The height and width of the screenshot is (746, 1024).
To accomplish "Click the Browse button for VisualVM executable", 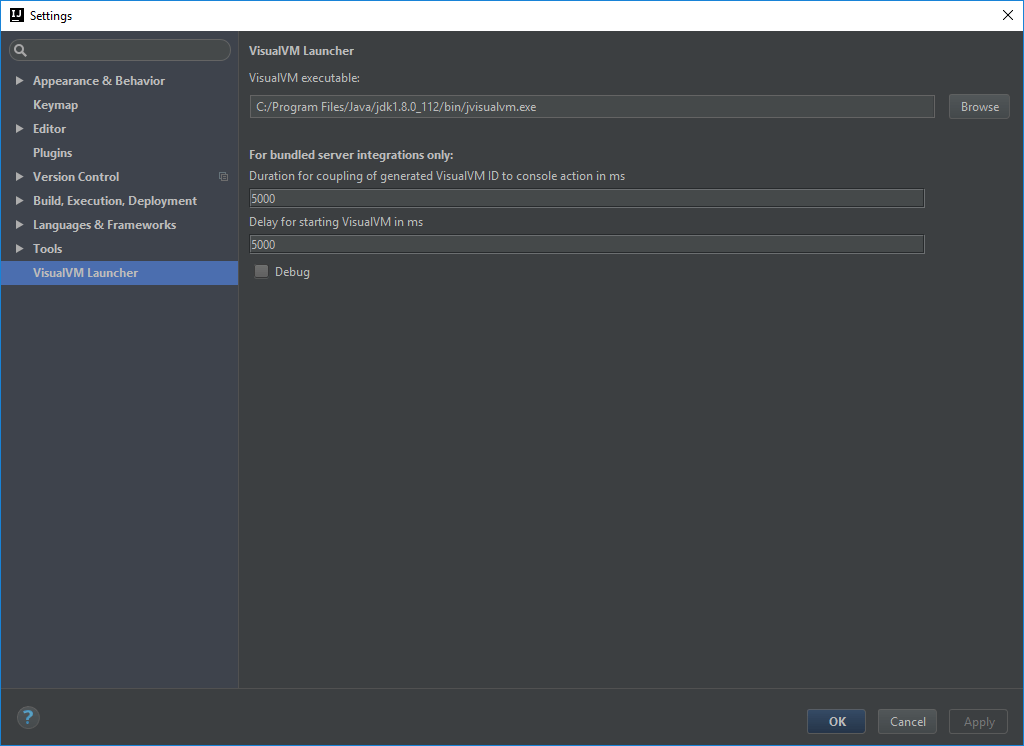I will click(x=978, y=106).
